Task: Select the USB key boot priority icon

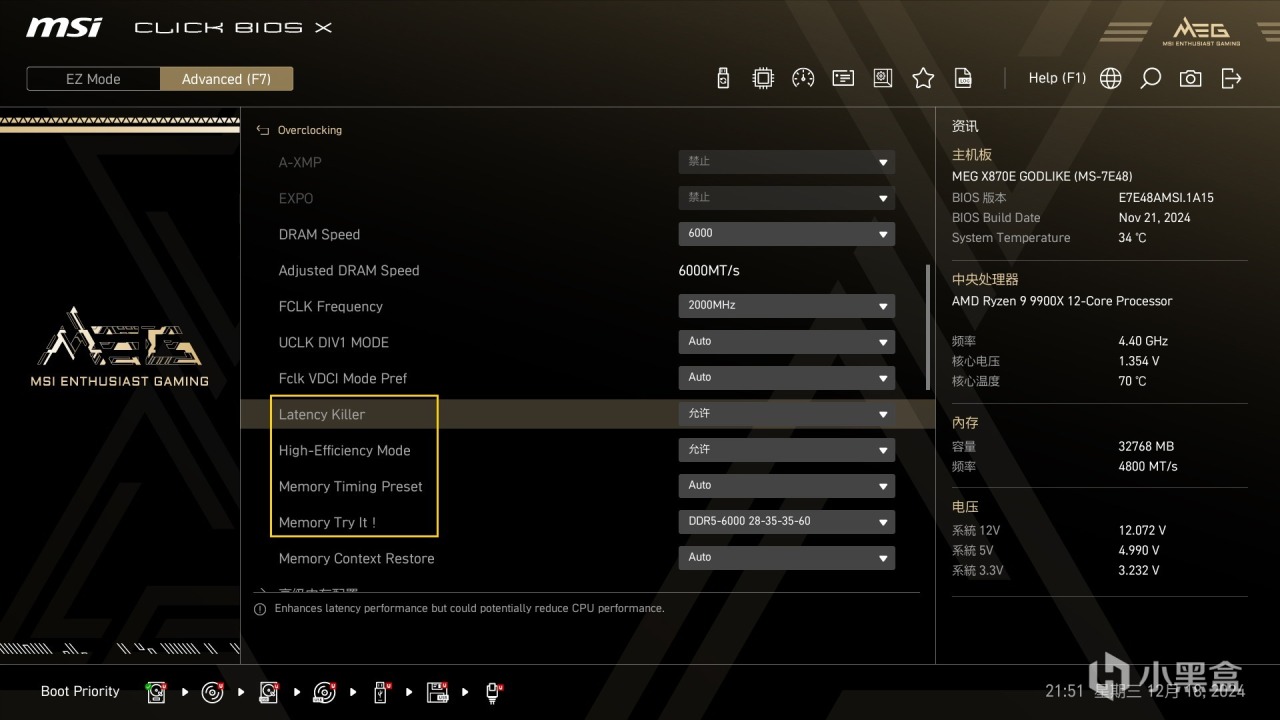Action: (x=381, y=692)
